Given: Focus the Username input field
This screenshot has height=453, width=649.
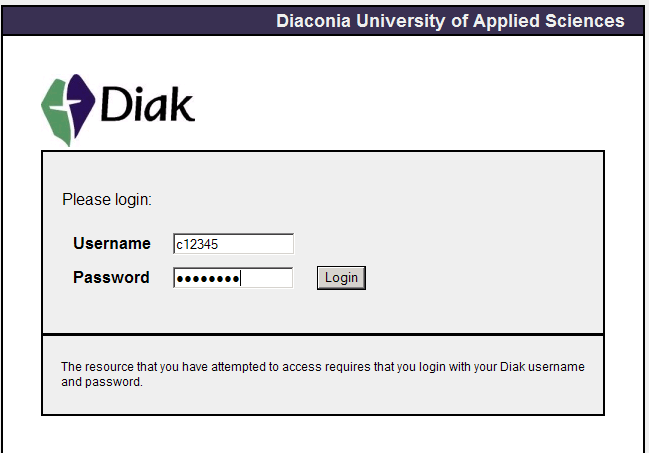Looking at the screenshot, I should click(233, 244).
